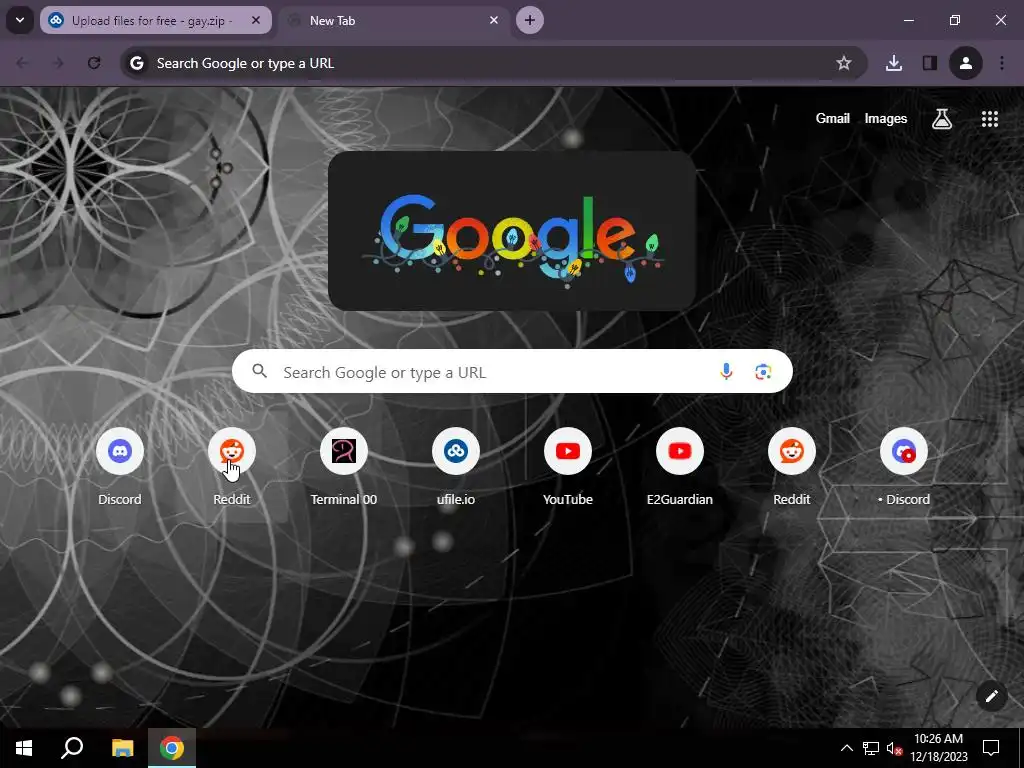Focus the address bar URL field
Viewport: 1024px width, 768px height.
[x=493, y=63]
